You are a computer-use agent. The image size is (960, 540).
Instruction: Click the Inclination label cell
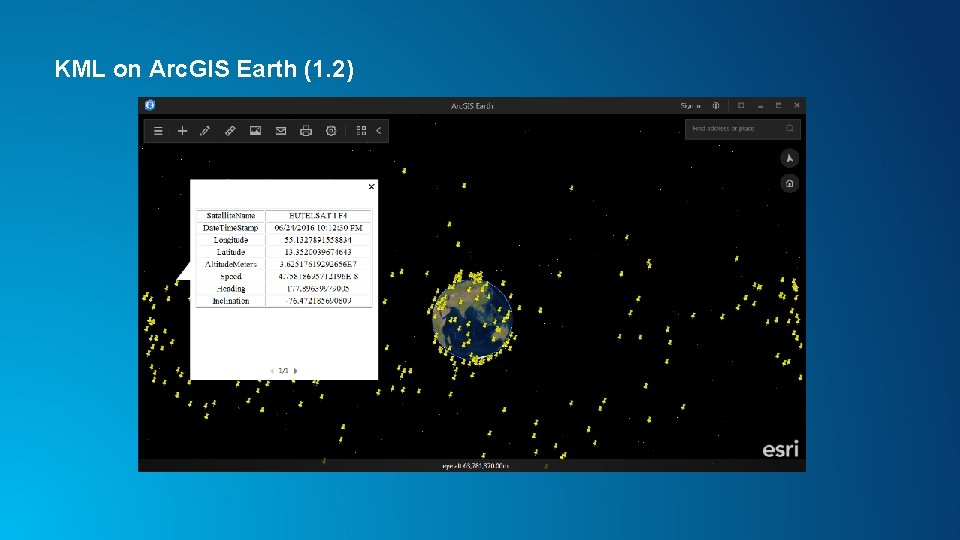(x=231, y=301)
